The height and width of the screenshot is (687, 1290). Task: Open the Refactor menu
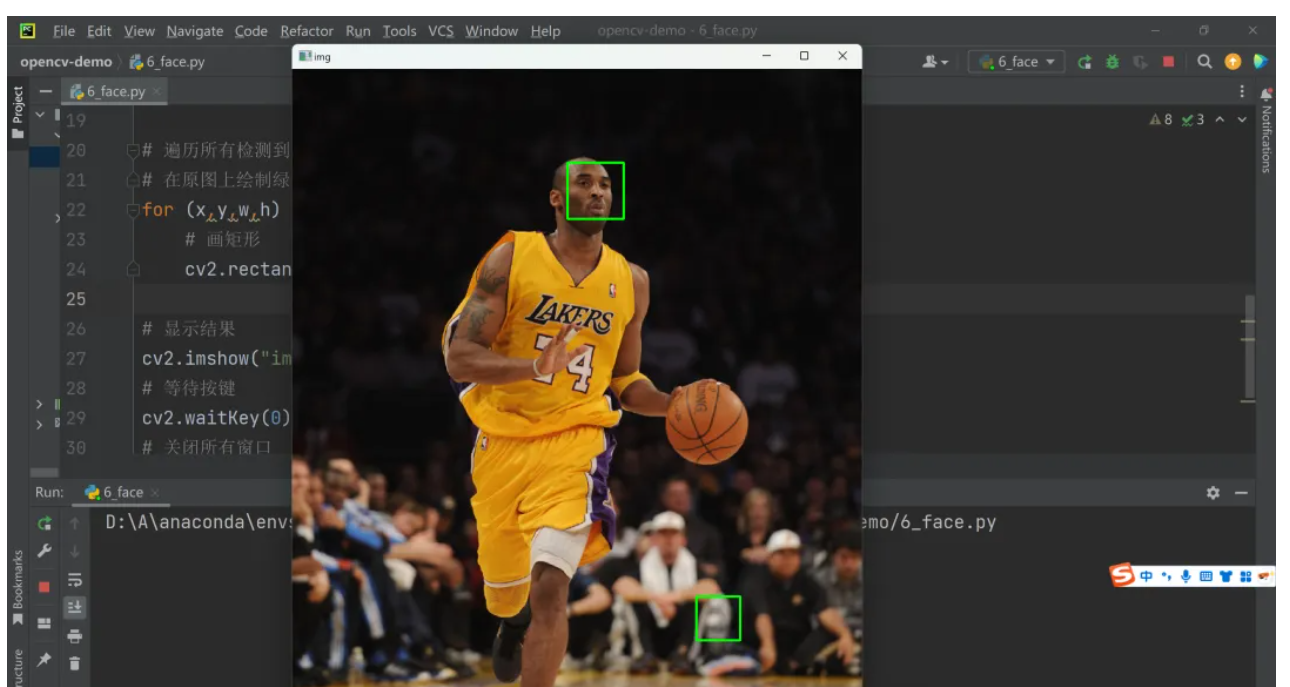[307, 31]
